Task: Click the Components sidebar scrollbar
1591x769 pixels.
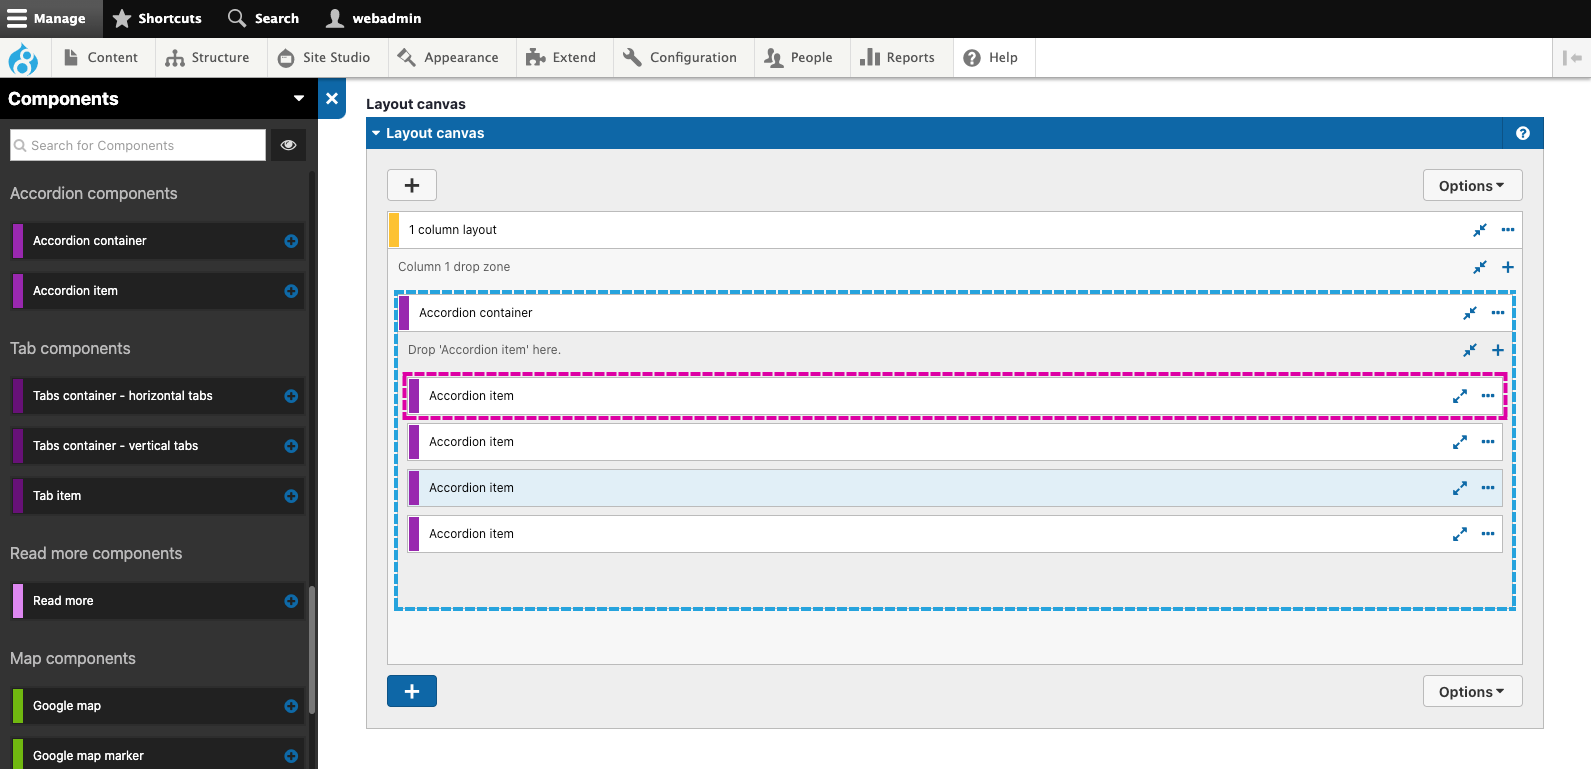Action: click(x=312, y=650)
